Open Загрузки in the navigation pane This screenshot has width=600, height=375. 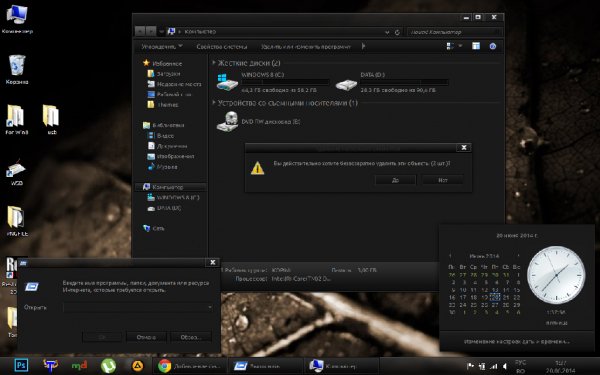[168, 73]
